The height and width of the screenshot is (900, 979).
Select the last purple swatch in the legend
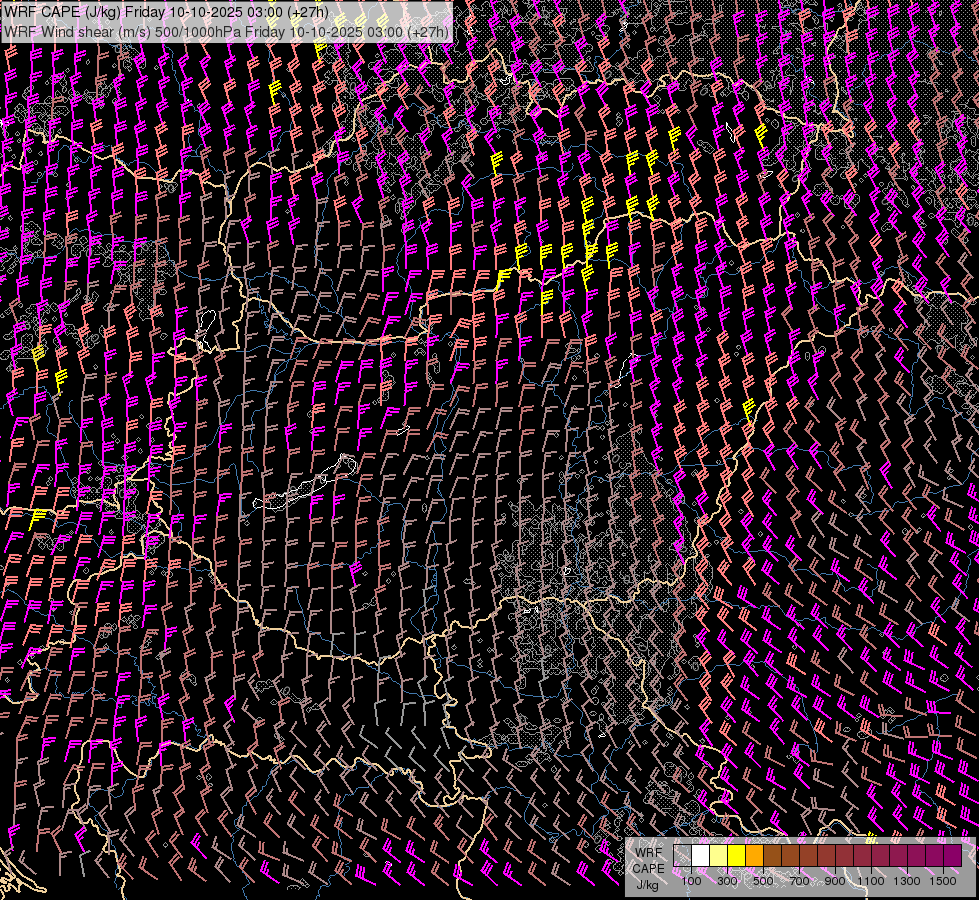pos(952,856)
